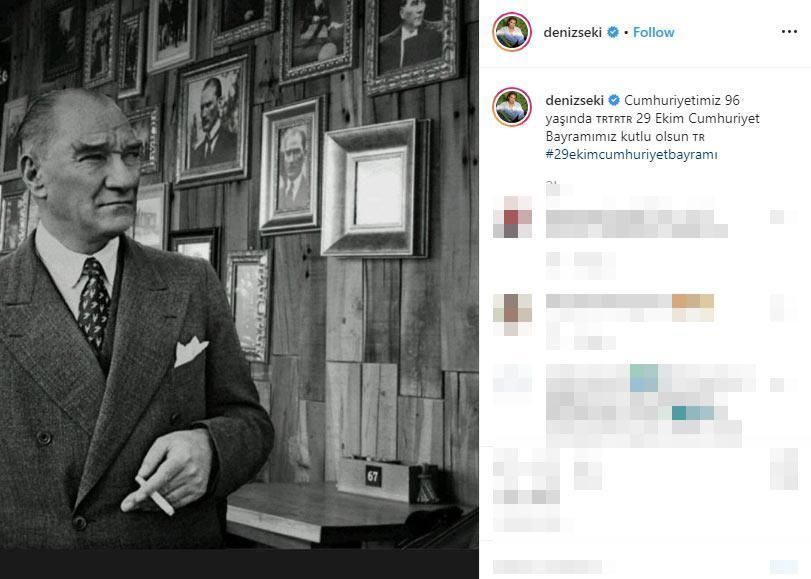Viewport: 811px width, 579px height.
Task: Follow the denizseki account
Action: (653, 32)
